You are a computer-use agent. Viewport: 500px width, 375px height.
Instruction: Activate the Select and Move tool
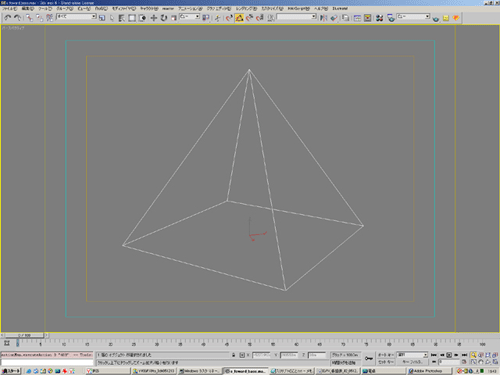153,18
